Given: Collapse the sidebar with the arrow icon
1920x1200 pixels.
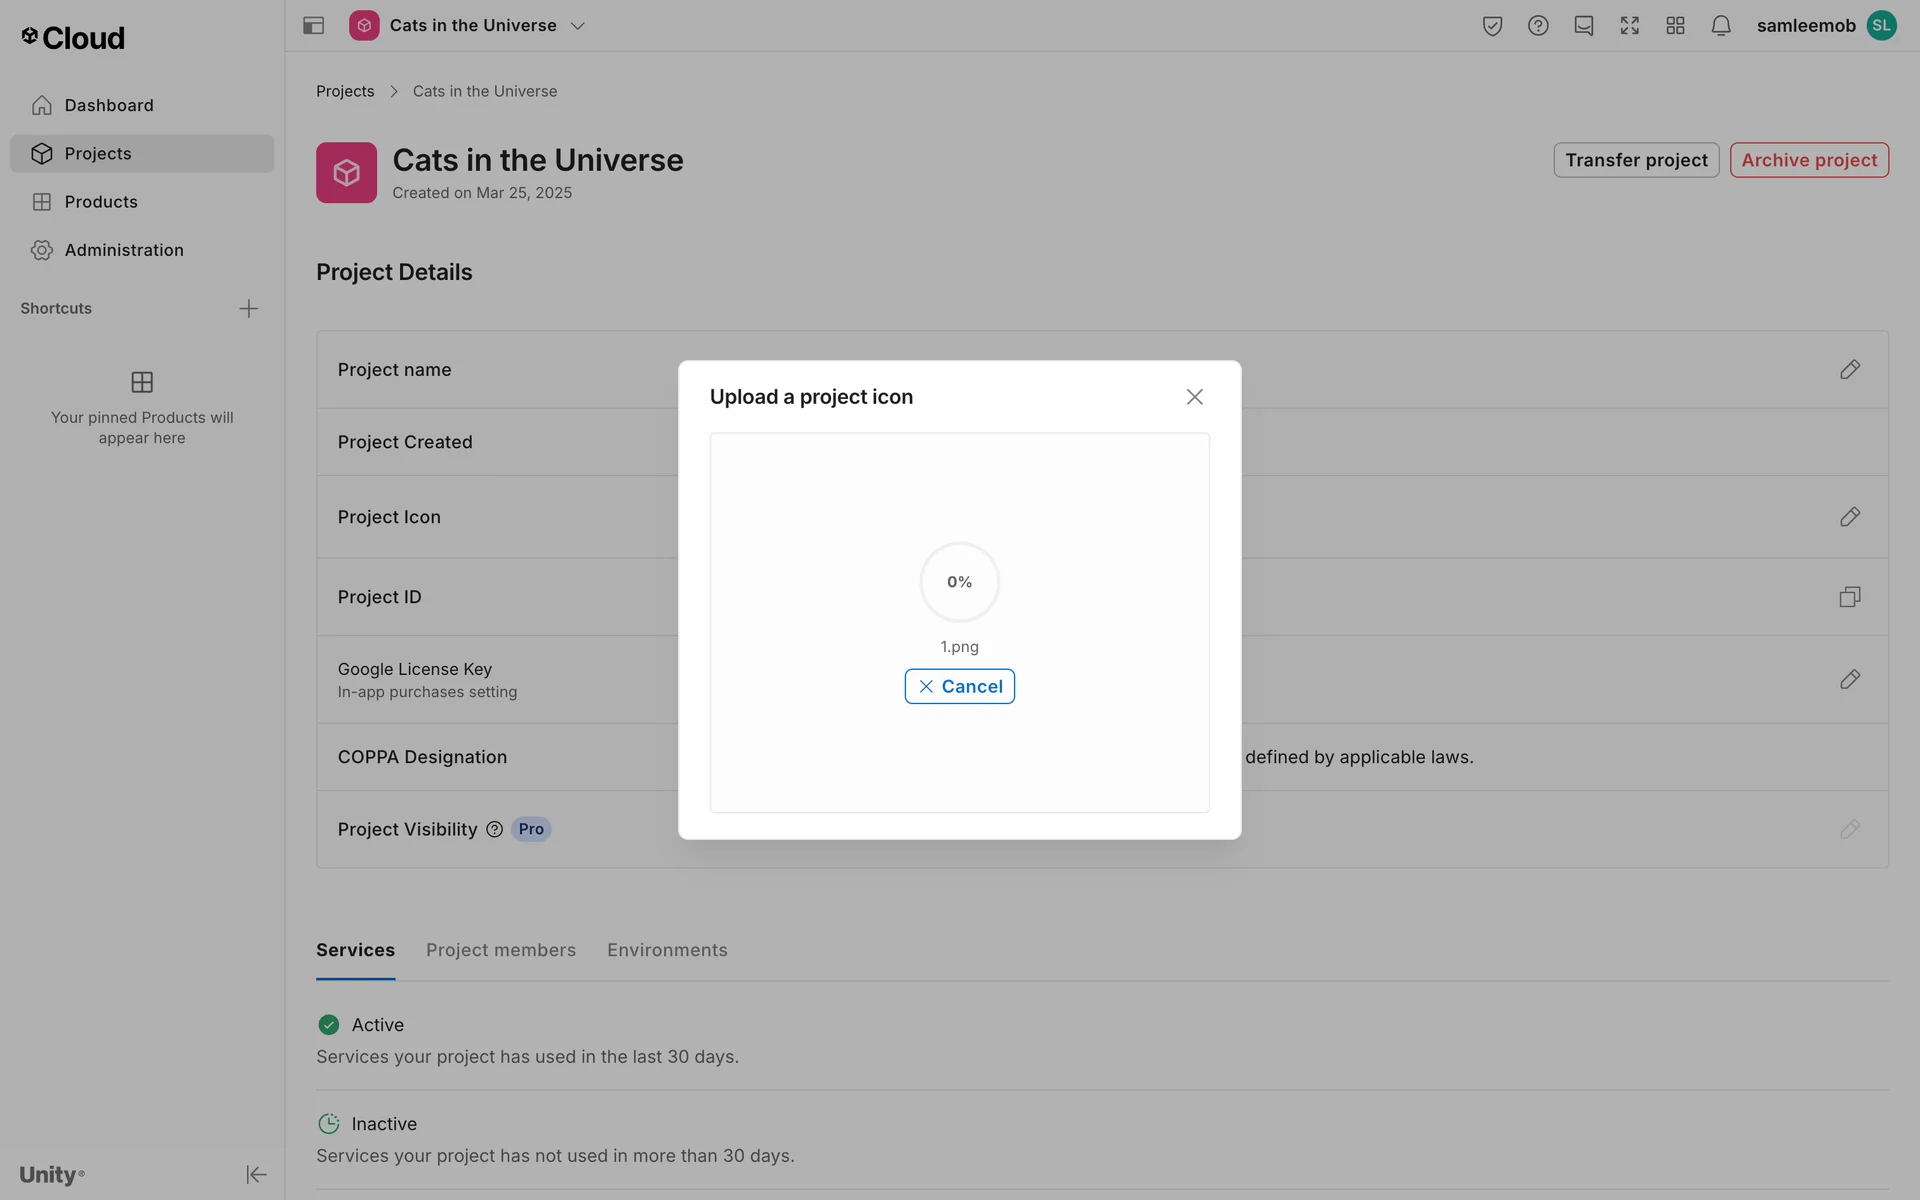Looking at the screenshot, I should tap(256, 1174).
